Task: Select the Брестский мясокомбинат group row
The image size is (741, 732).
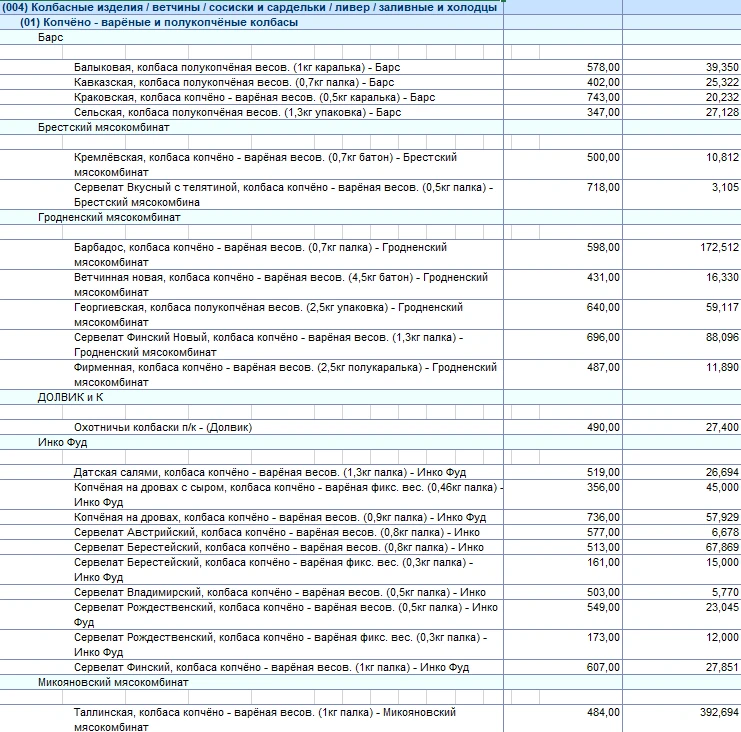Action: [104, 127]
